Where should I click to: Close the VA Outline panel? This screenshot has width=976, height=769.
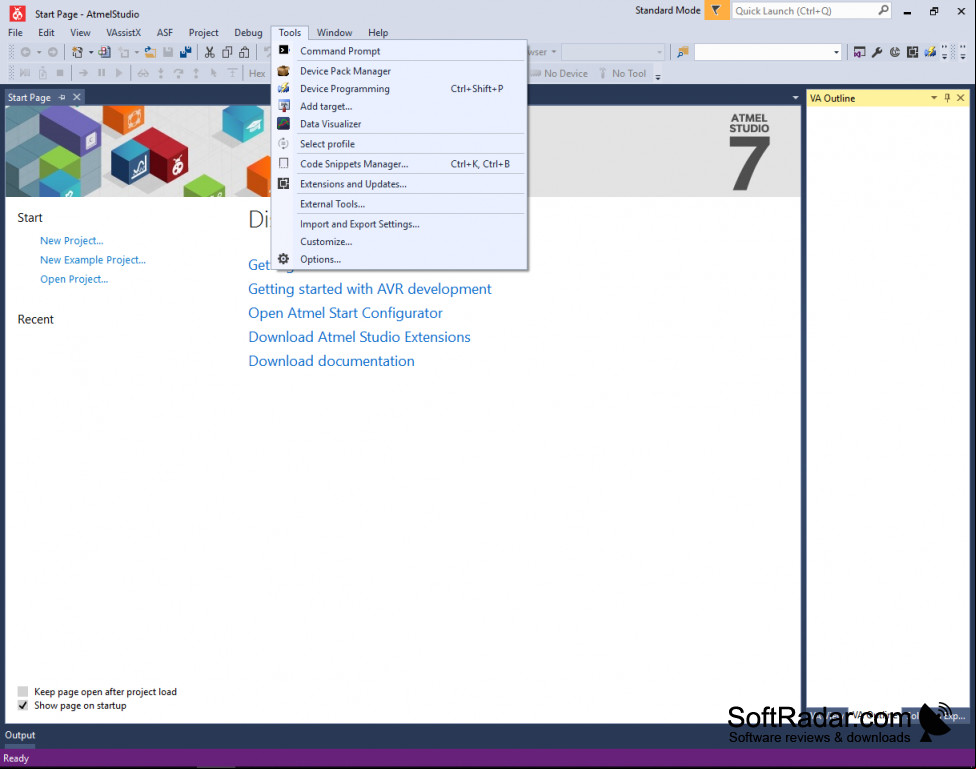pos(960,98)
